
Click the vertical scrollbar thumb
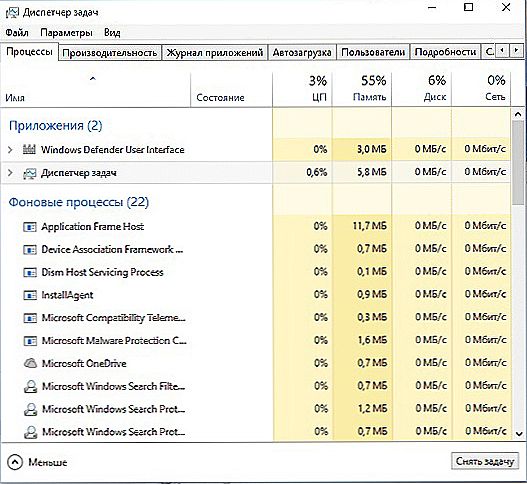click(x=518, y=162)
